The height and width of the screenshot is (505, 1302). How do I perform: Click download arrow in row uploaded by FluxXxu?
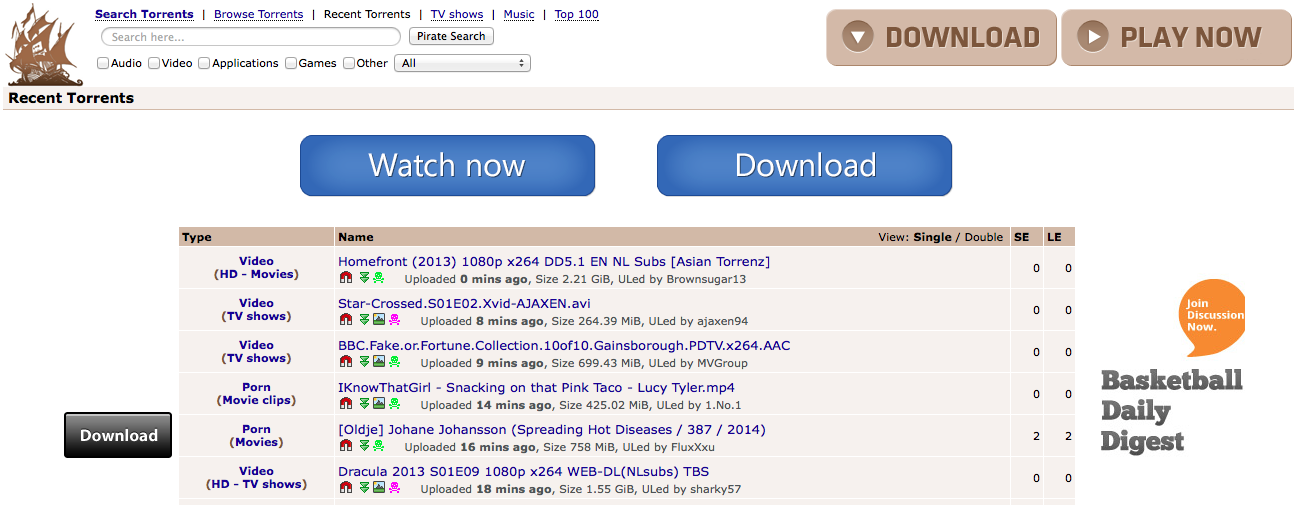click(364, 447)
